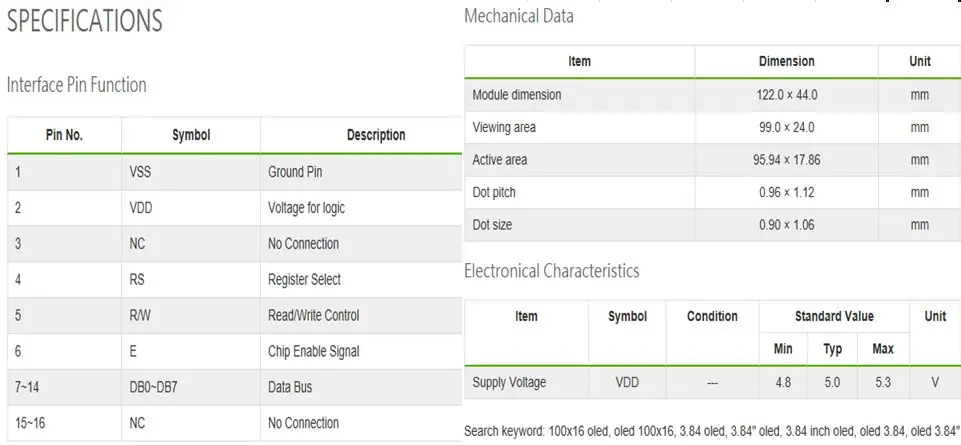This screenshot has height=445, width=961.
Task: Click the Standard Value header cell
Action: [834, 316]
